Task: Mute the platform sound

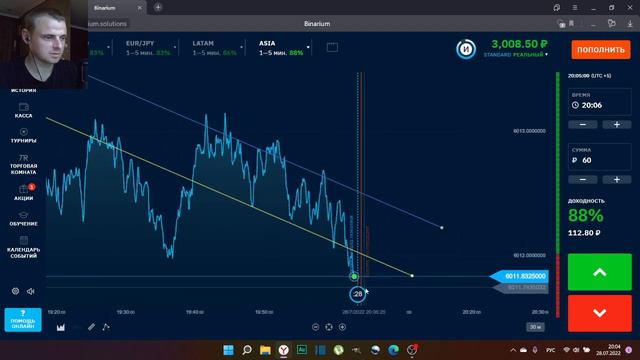Action: point(31,291)
